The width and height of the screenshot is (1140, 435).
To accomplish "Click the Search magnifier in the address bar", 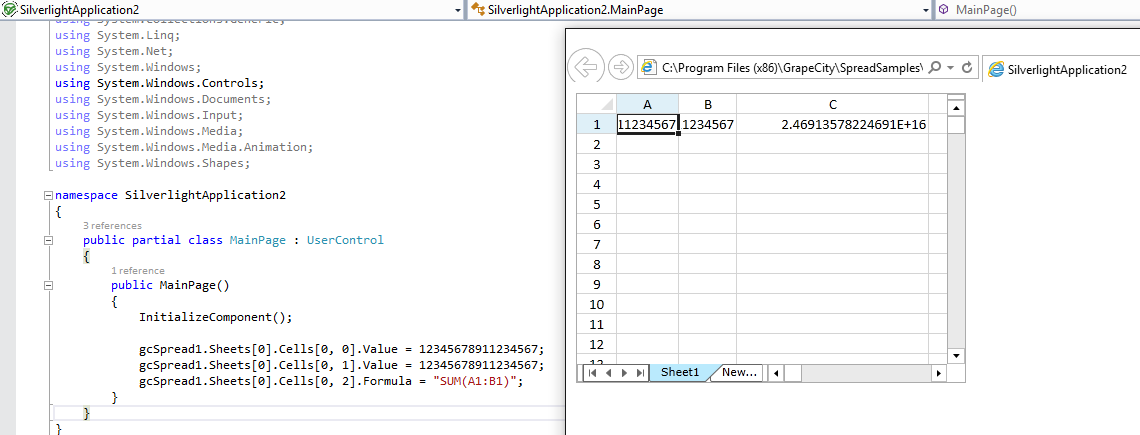I will click(x=936, y=68).
